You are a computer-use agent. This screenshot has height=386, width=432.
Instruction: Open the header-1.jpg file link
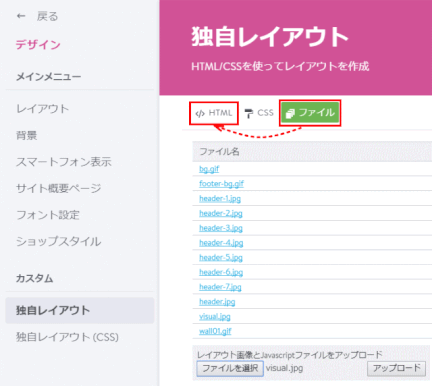[x=220, y=199]
